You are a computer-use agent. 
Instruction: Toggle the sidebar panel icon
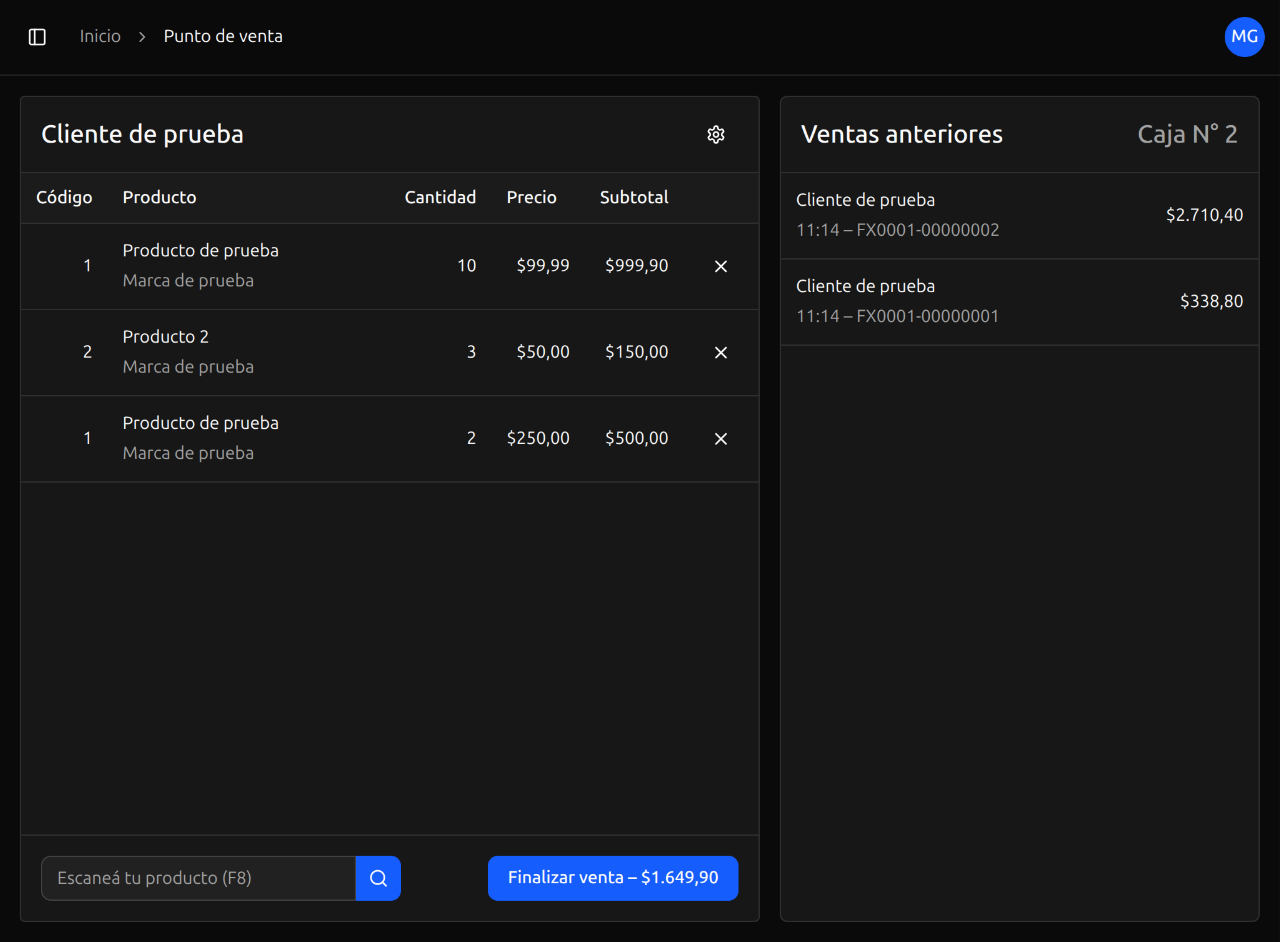[x=37, y=37]
